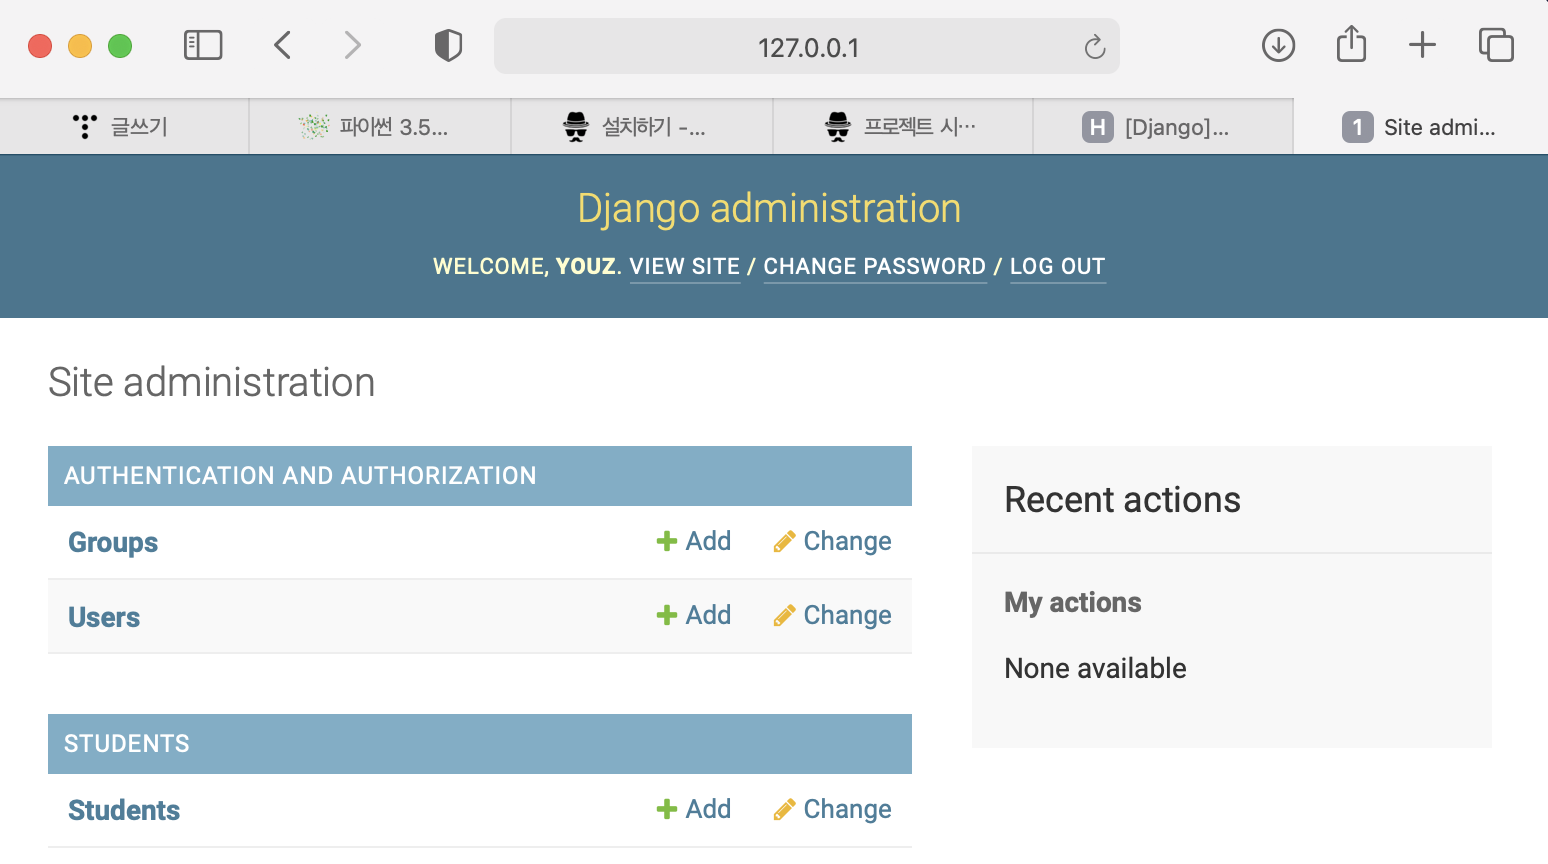Image resolution: width=1548 pixels, height=864 pixels.
Task: Click the 파이썬 tab favicon
Action: (314, 127)
